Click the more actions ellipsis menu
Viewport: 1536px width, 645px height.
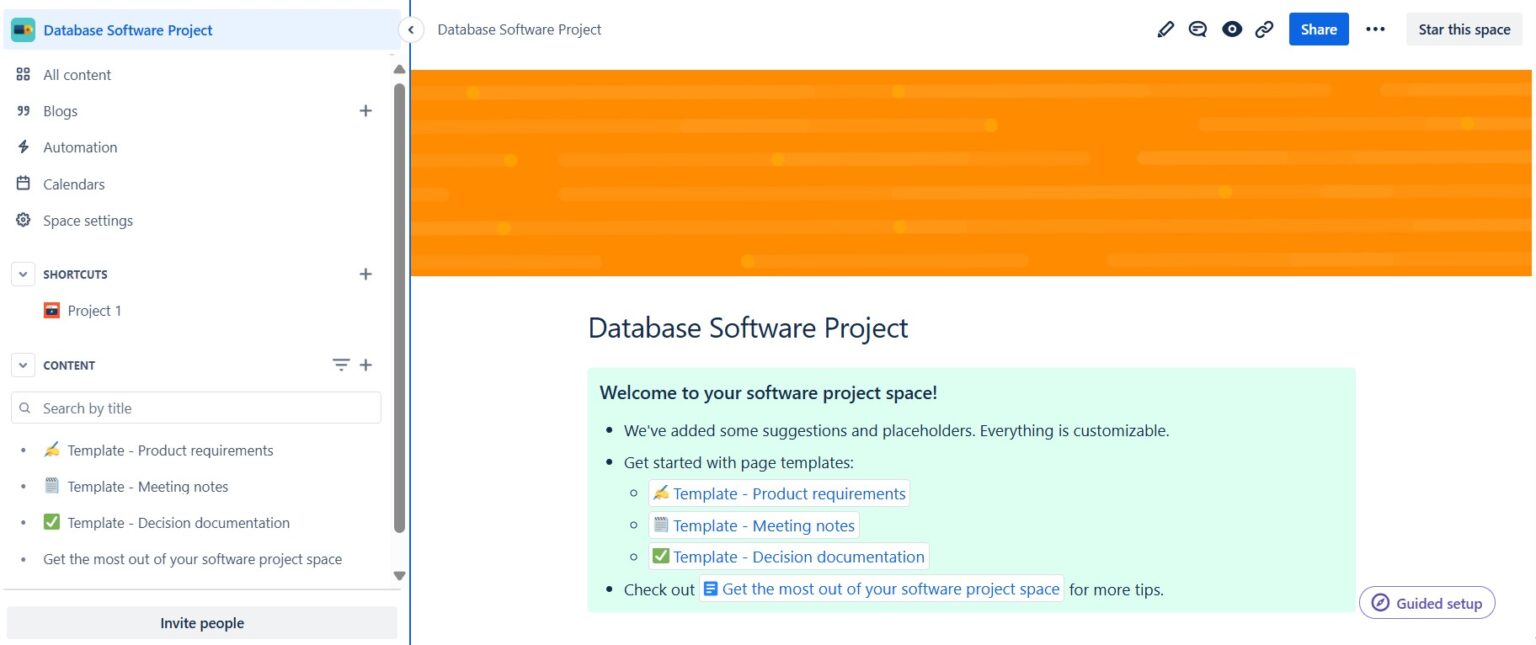click(1375, 29)
